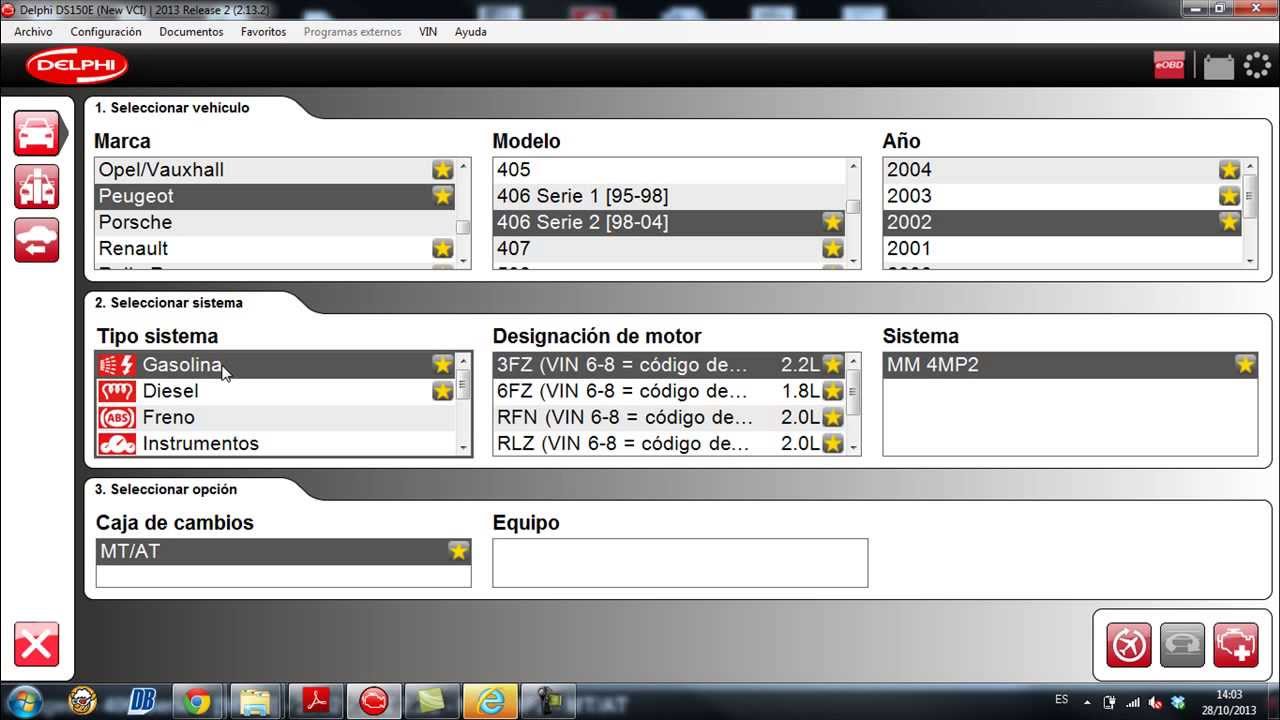
Task: Toggle favorite star for Gasolina
Action: [x=442, y=365]
